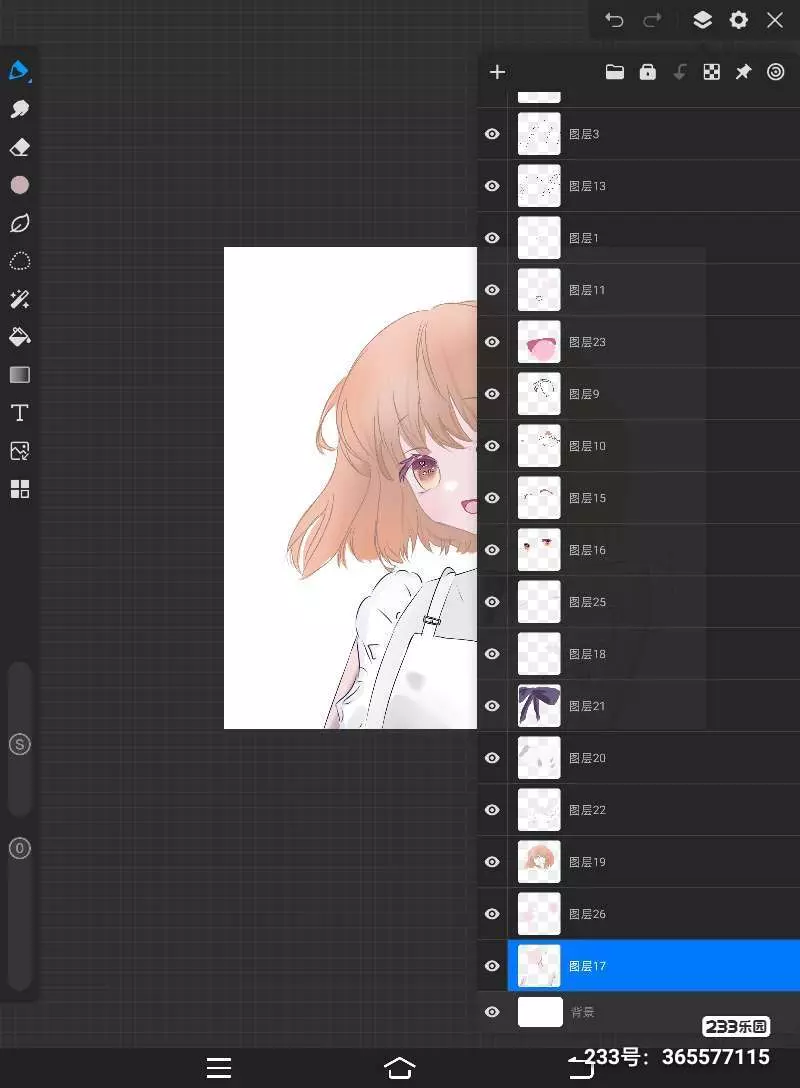Click the artwork canvas
The image size is (800, 1088).
(350, 488)
